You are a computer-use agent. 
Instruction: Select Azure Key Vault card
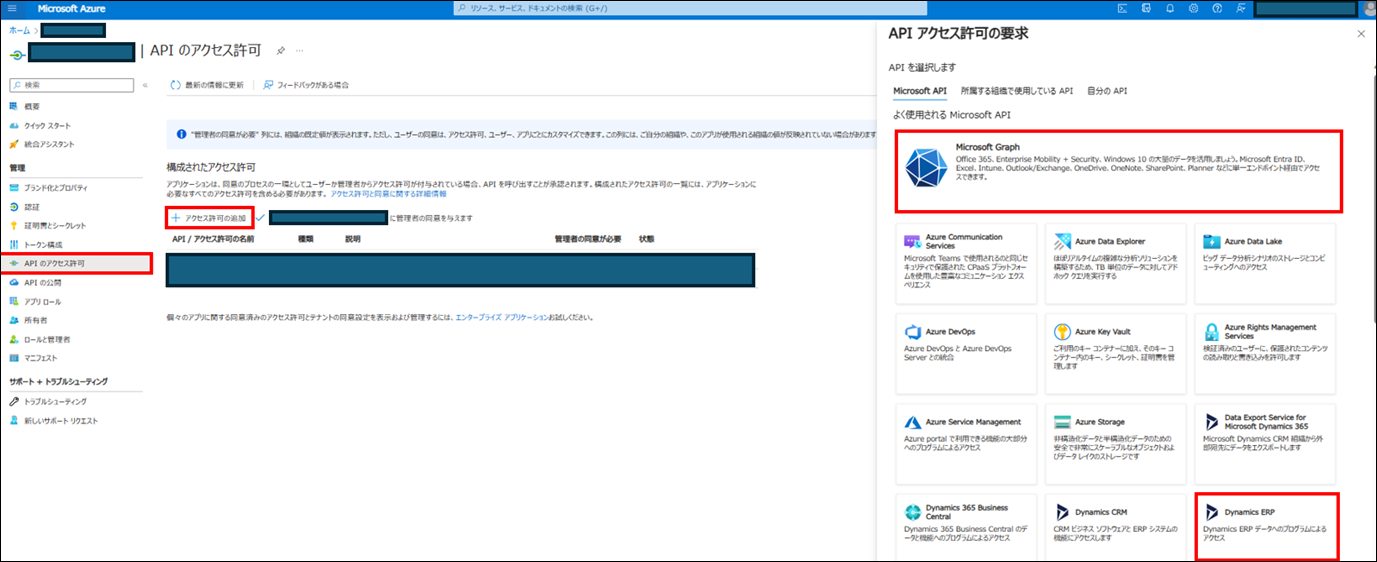point(1114,354)
